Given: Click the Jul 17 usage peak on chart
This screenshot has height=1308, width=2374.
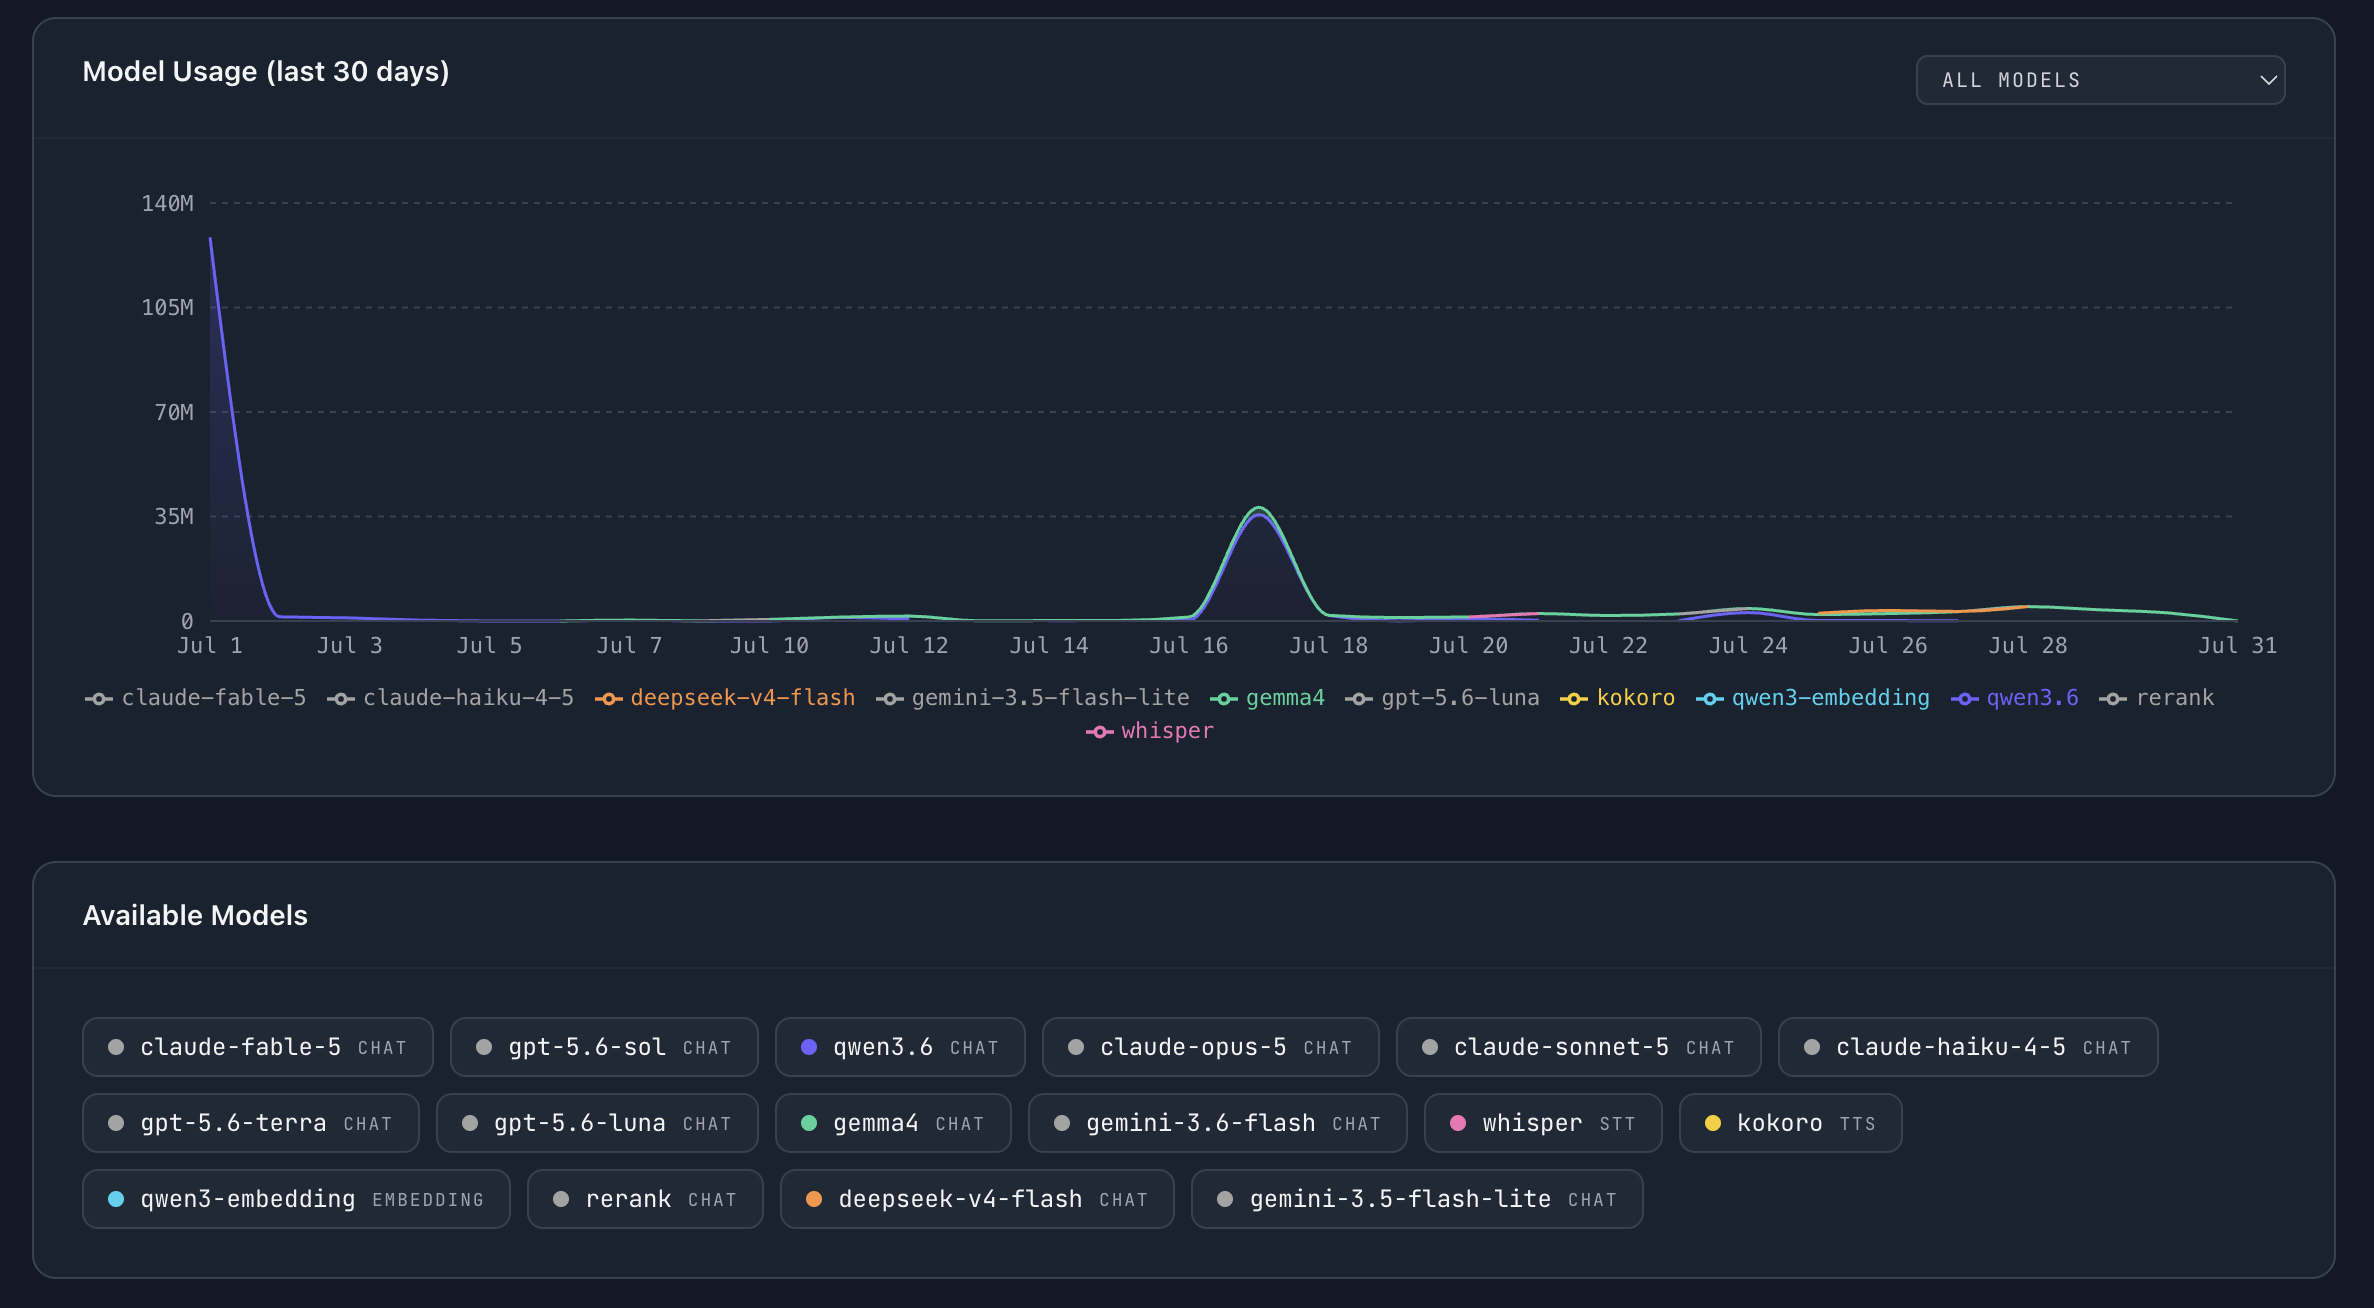Looking at the screenshot, I should coord(1259,509).
